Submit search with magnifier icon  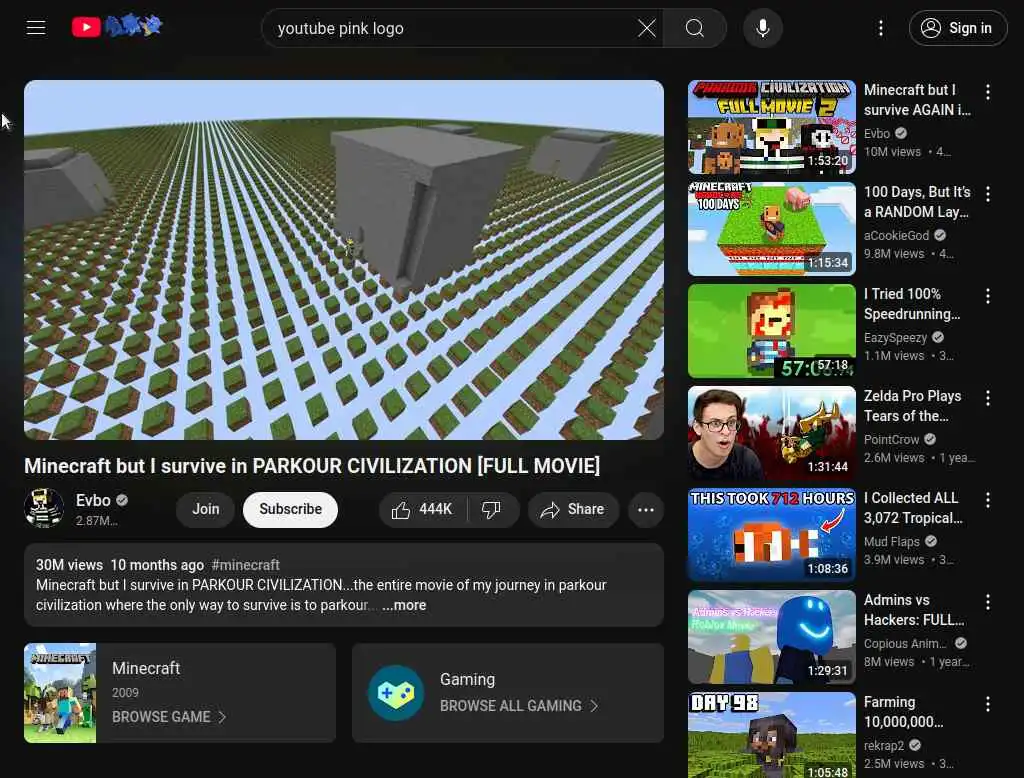[694, 28]
